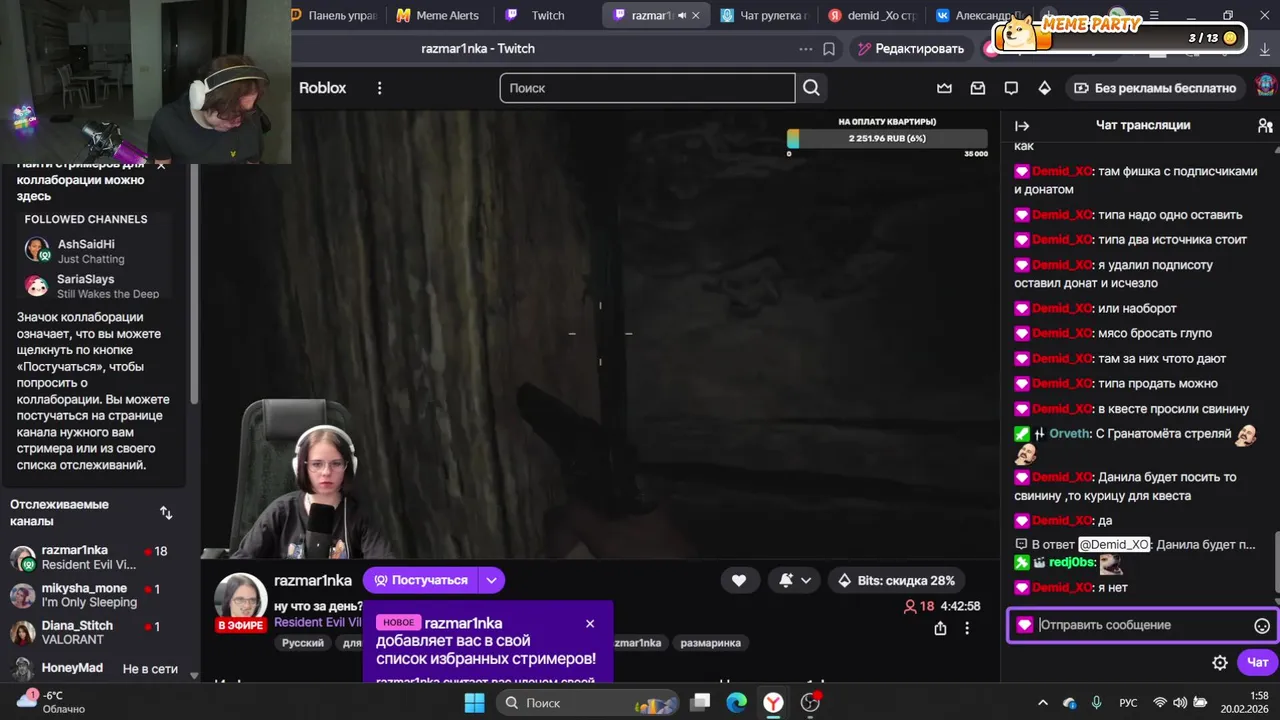The width and height of the screenshot is (1280, 720).
Task: Send message with the Чат button
Action: pos(1257,662)
